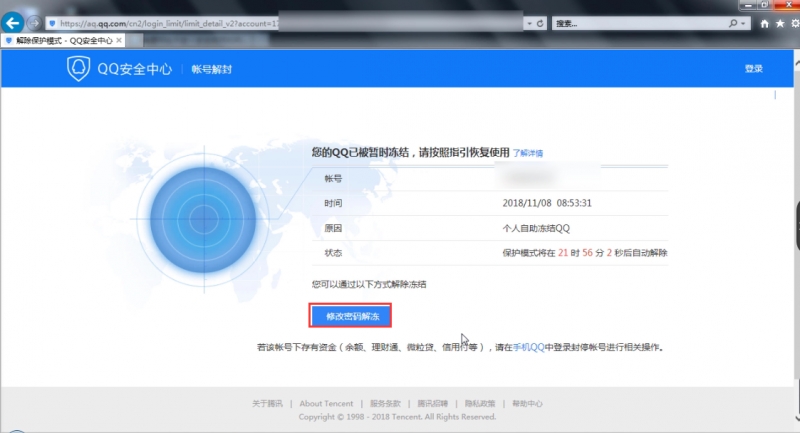The width and height of the screenshot is (800, 433).
Task: Open the 腾讯招聘 footer link
Action: point(433,403)
